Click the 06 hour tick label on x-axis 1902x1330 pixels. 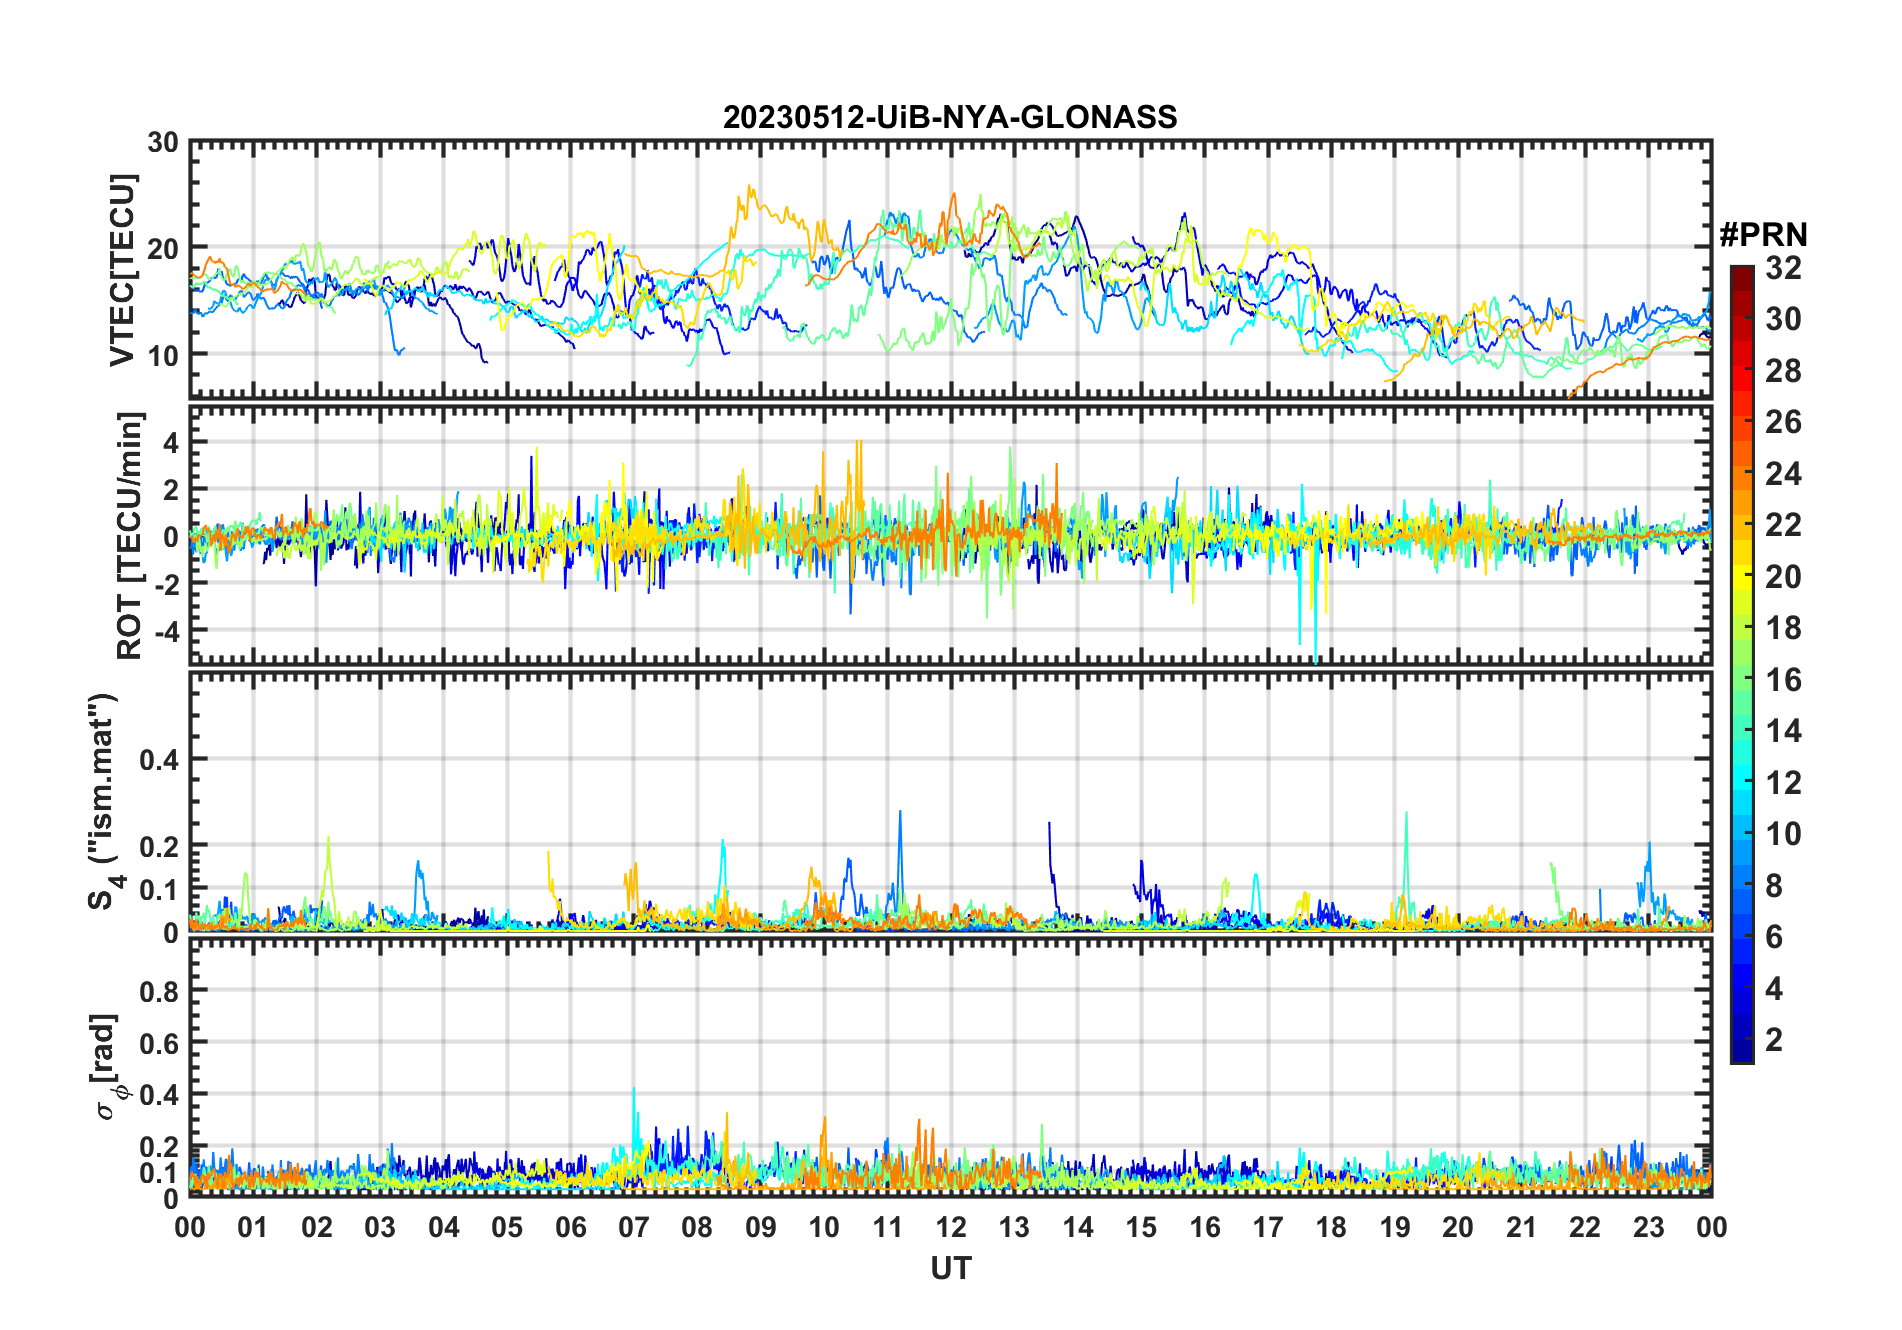[571, 1228]
